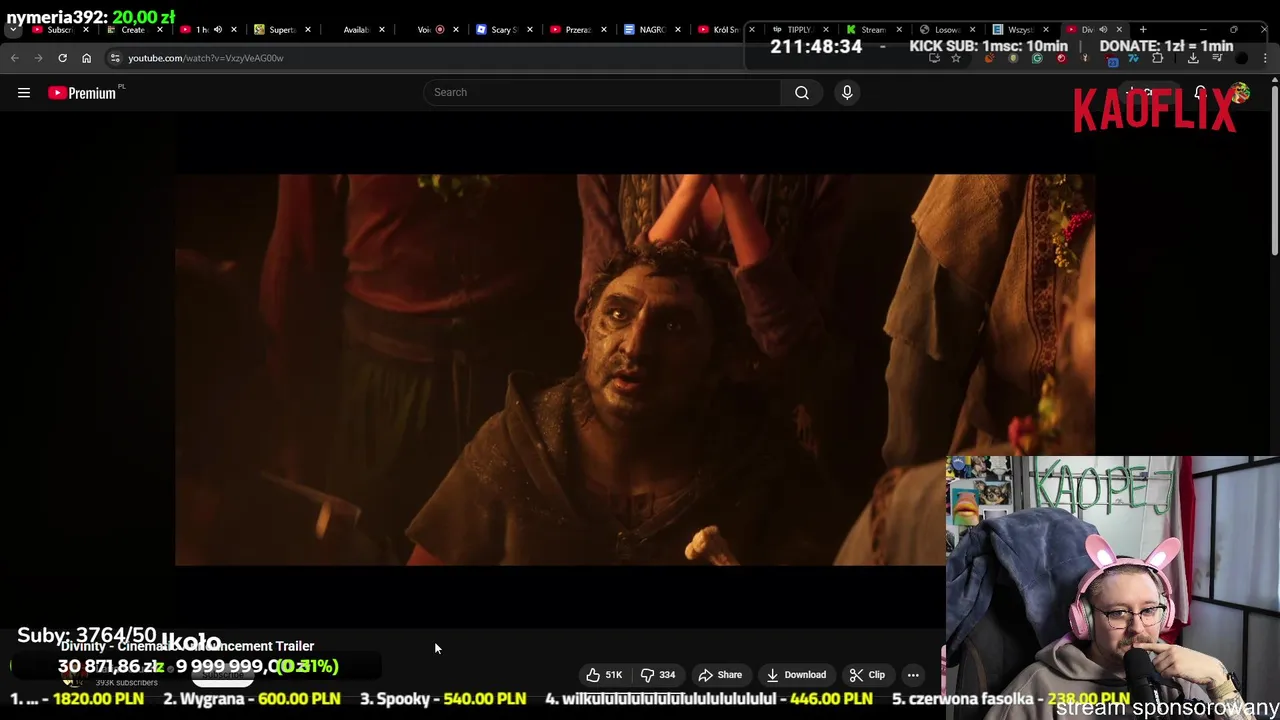Install or cast page screen icon
Image resolution: width=1280 pixels, height=720 pixels.
point(934,58)
